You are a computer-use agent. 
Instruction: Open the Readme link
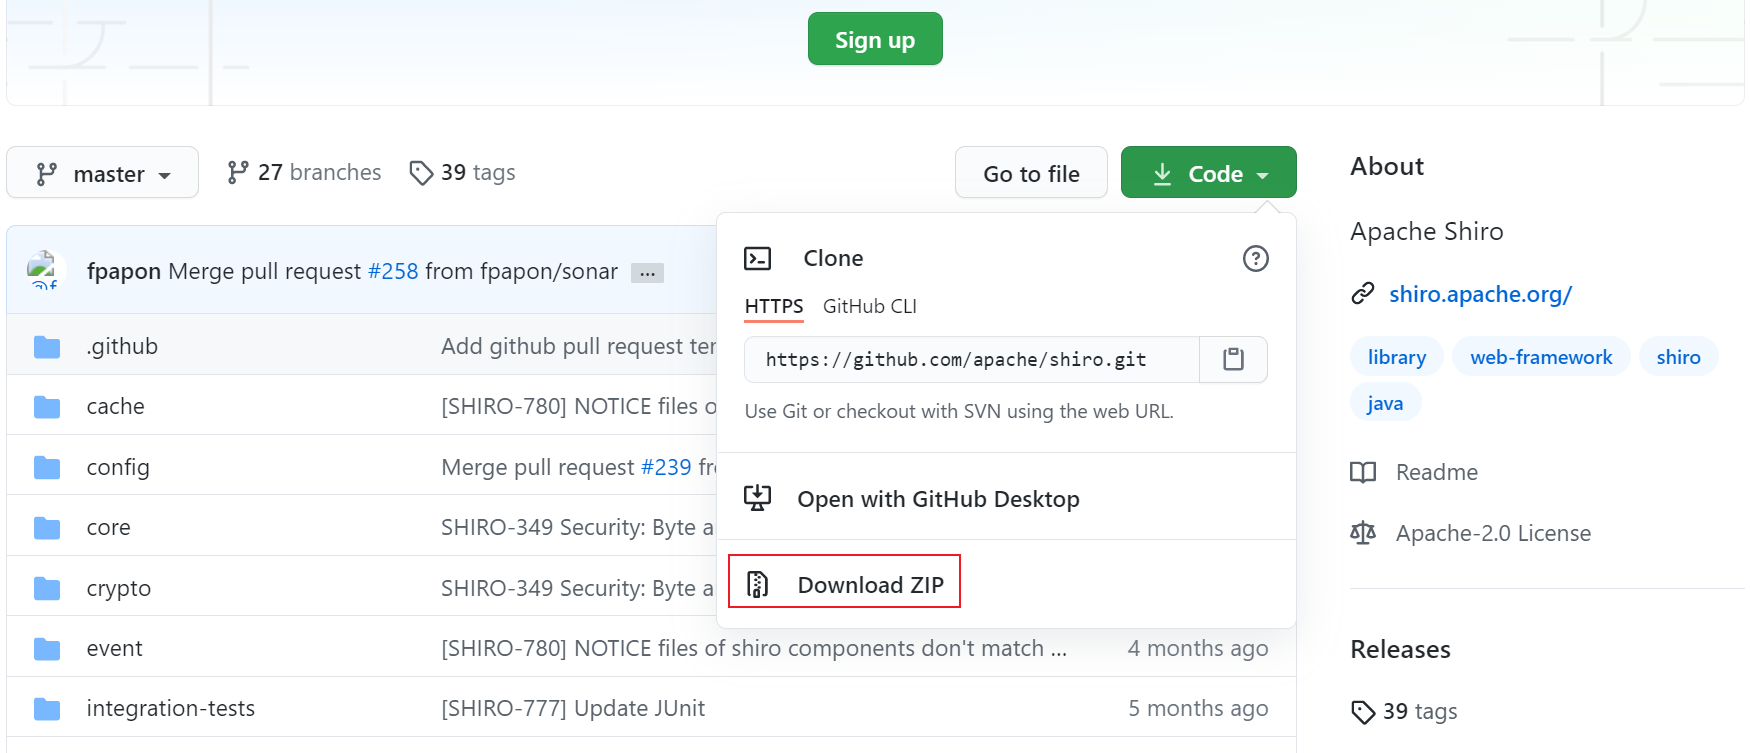pos(1436,472)
